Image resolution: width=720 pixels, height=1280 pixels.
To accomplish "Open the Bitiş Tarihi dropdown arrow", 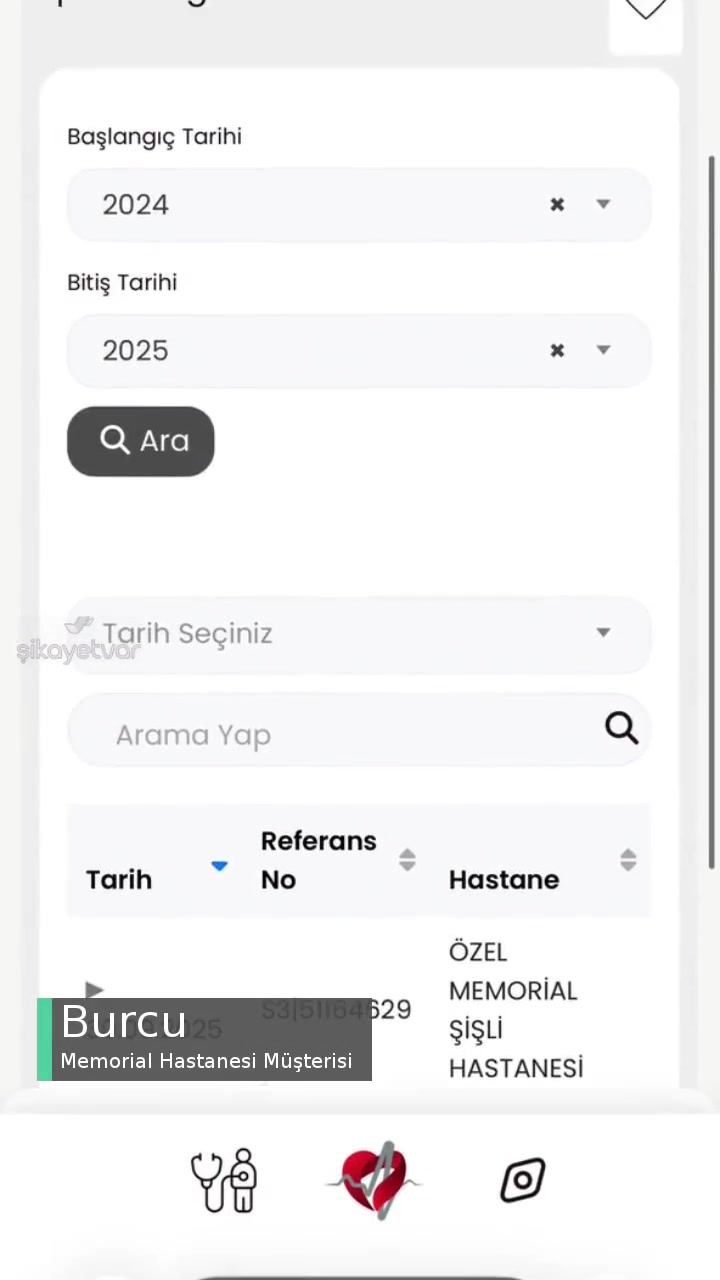I will point(603,350).
